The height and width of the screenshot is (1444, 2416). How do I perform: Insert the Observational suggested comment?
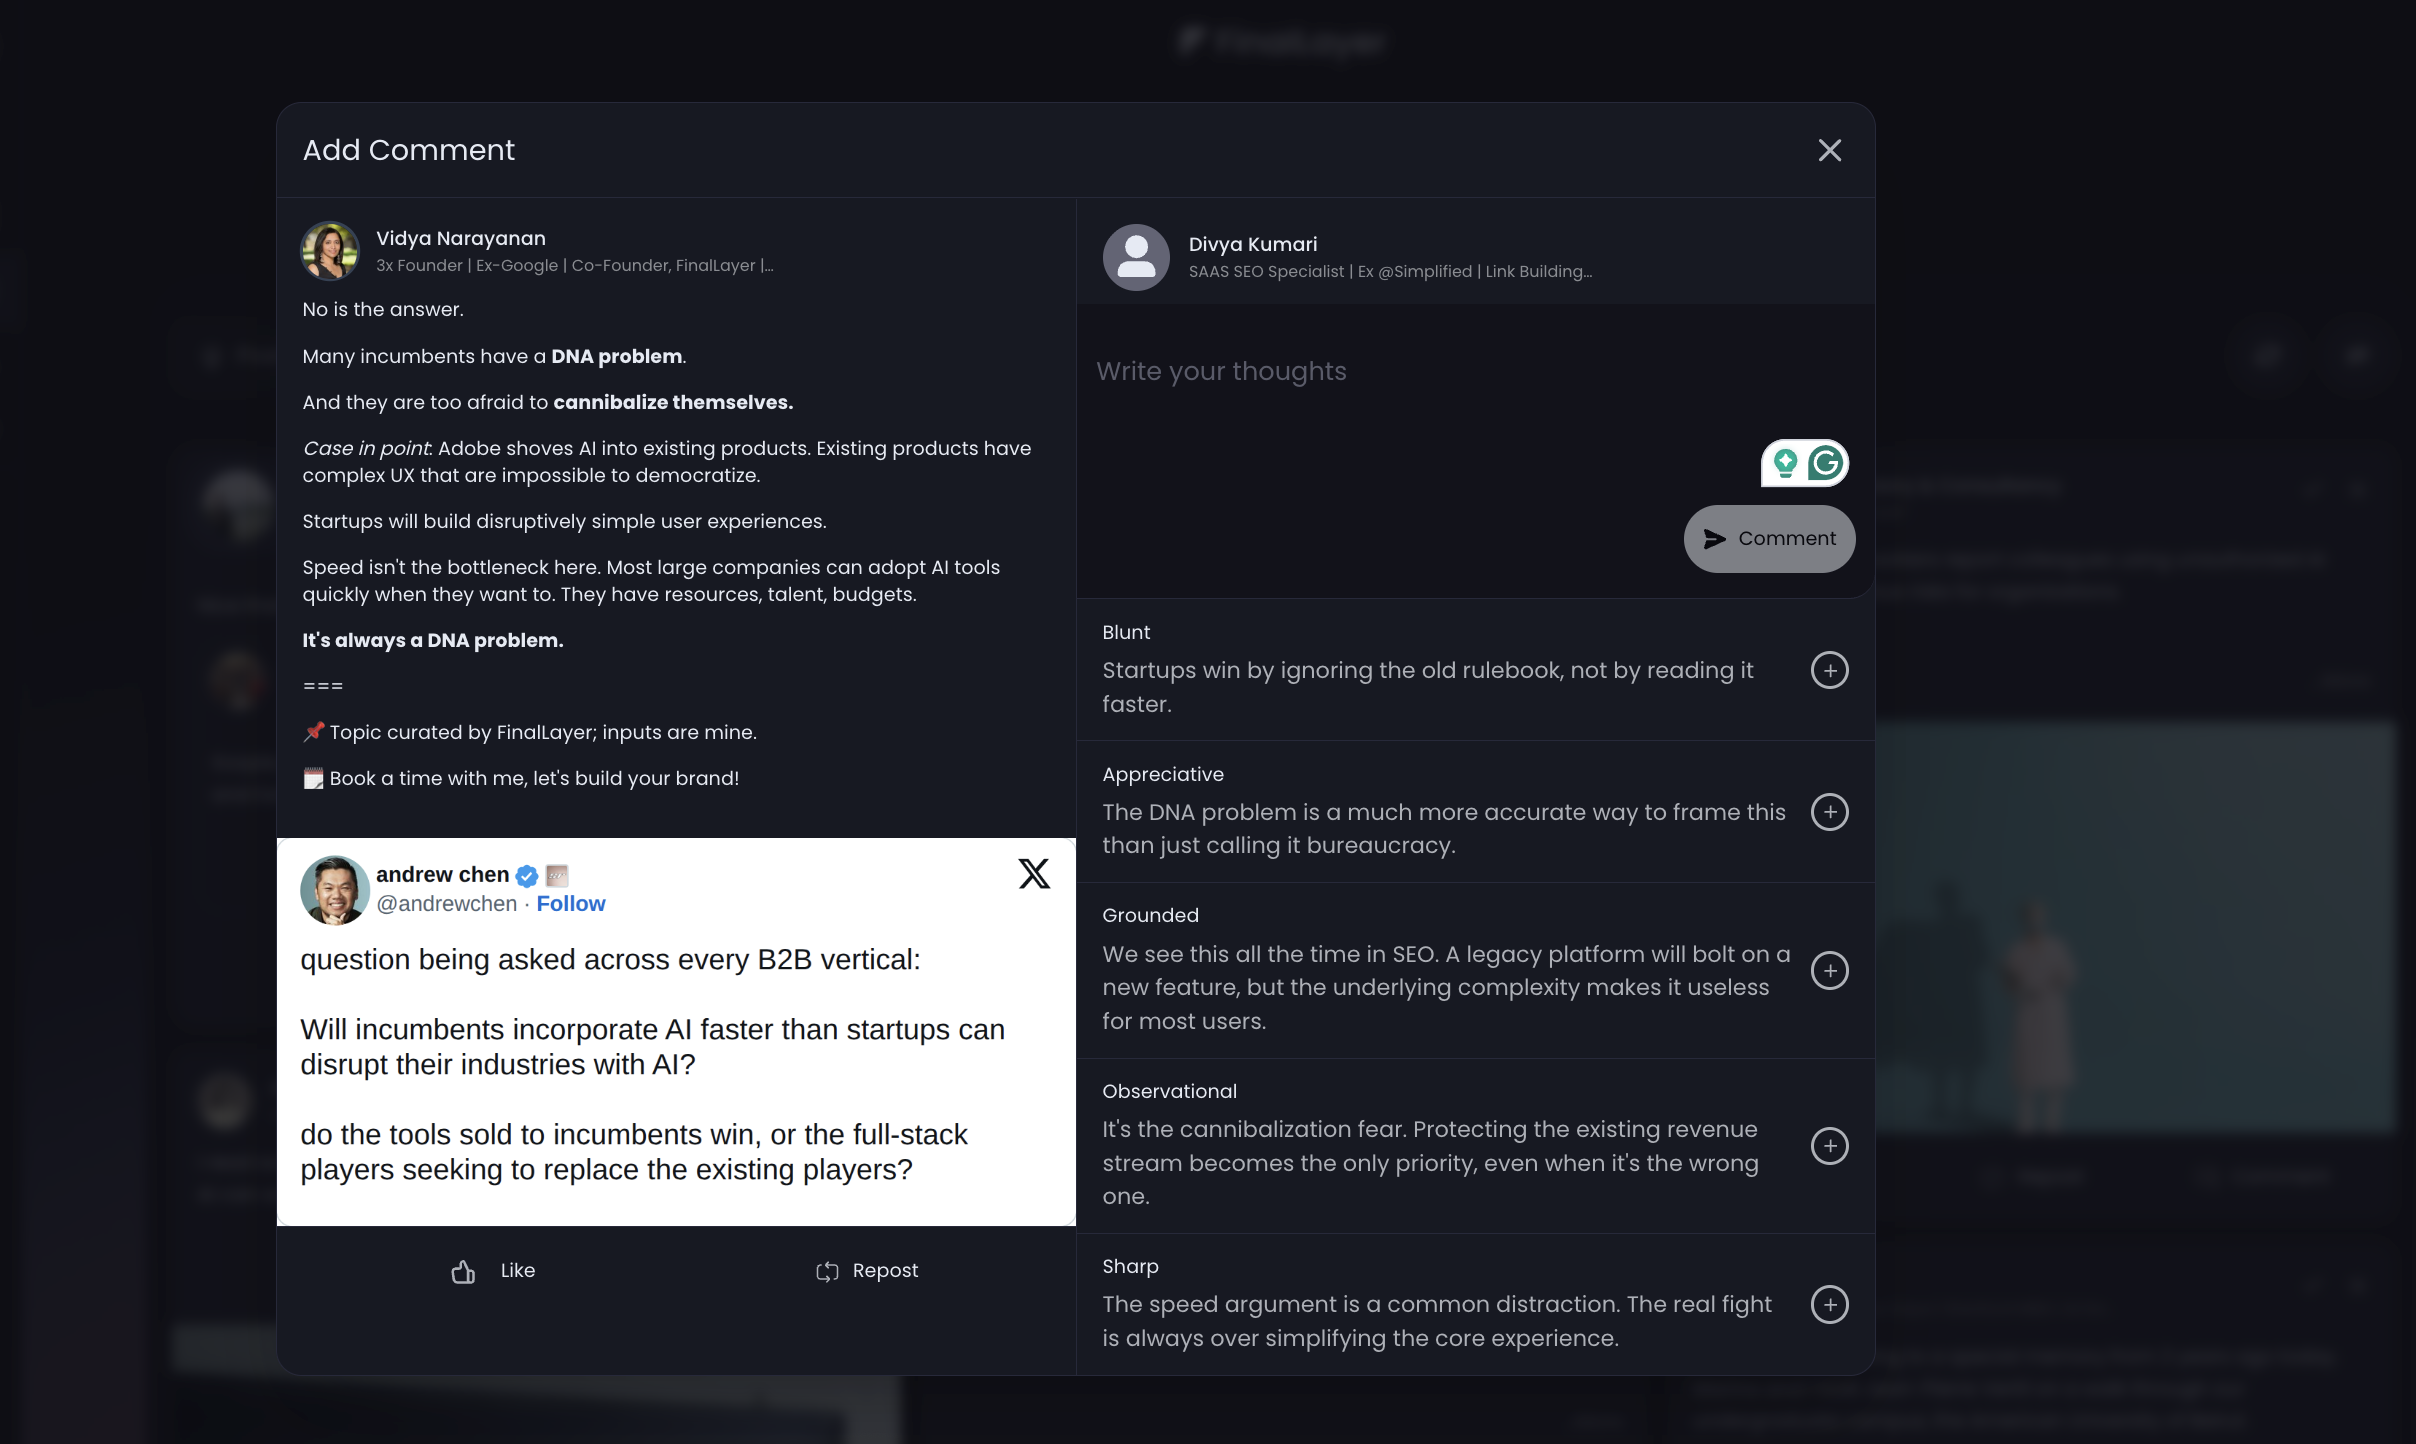1829,1146
